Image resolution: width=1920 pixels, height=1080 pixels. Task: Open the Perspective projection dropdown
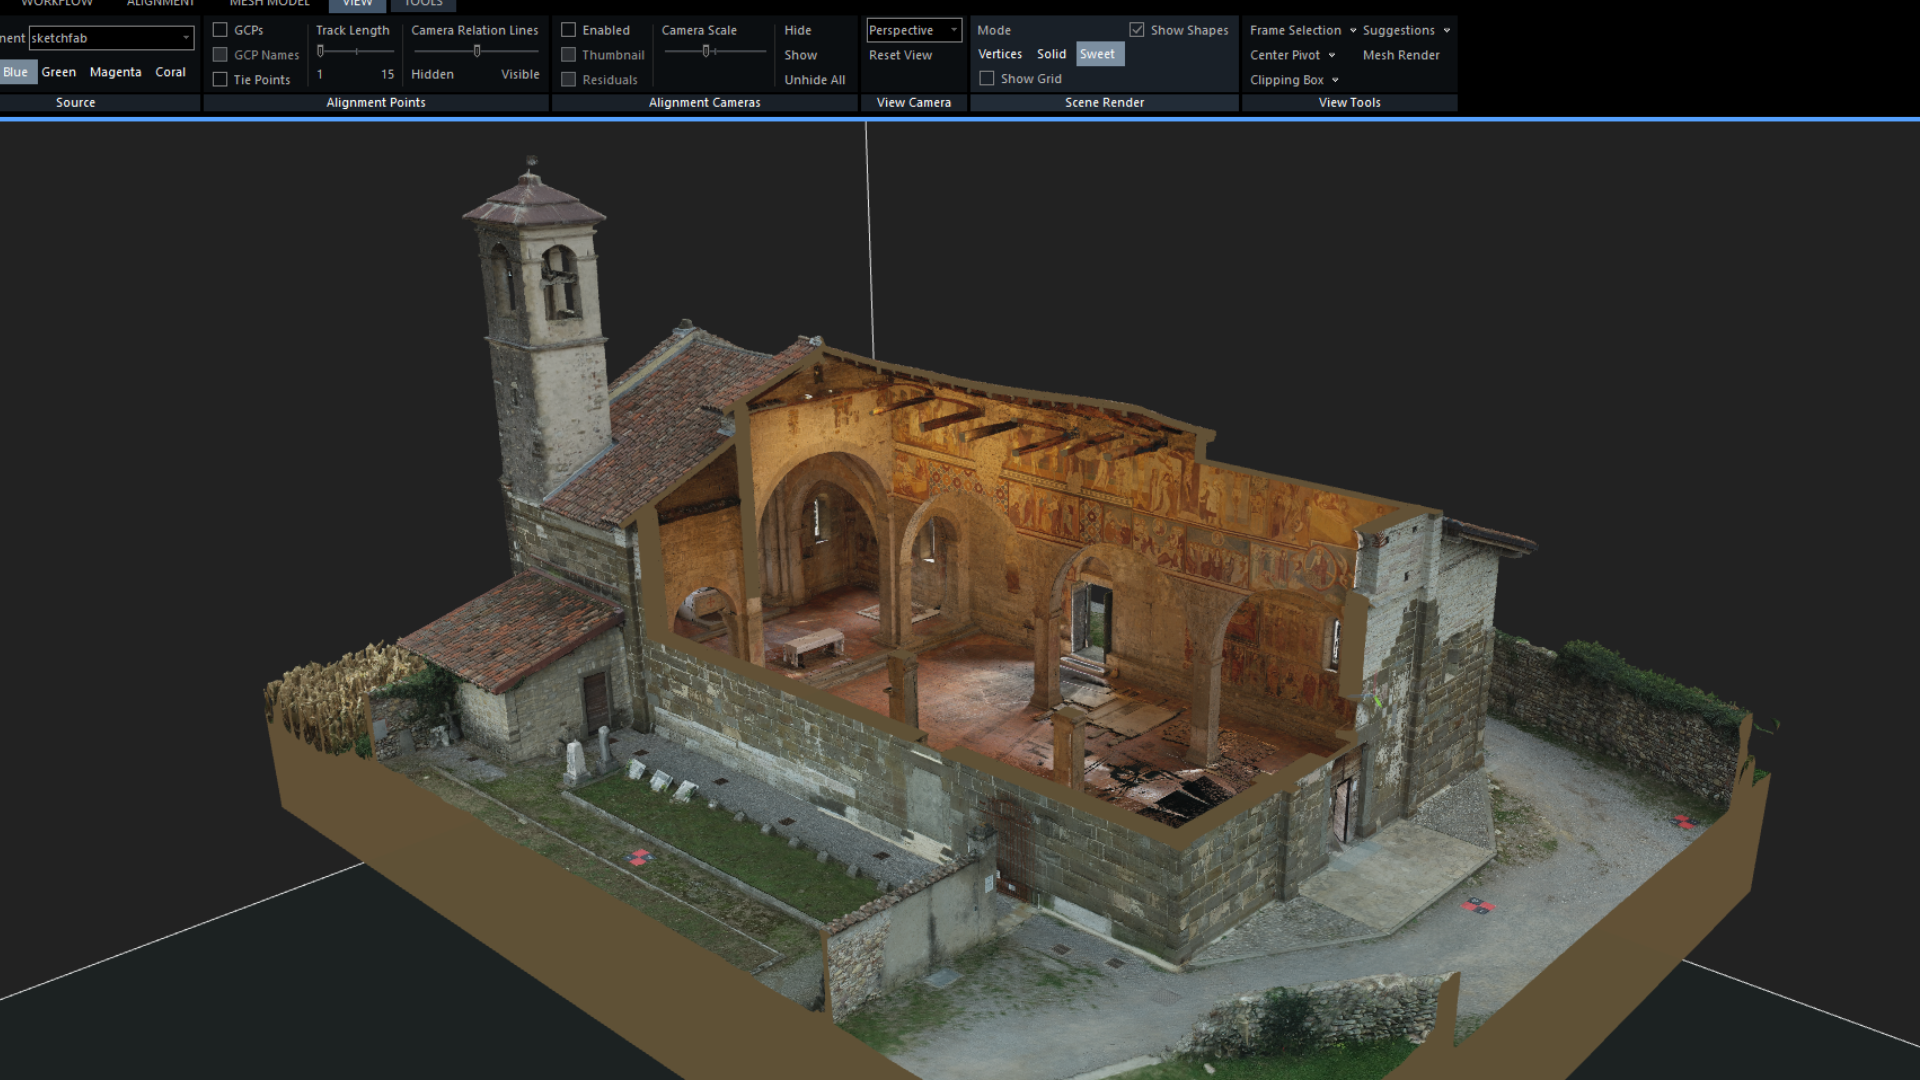tap(913, 30)
